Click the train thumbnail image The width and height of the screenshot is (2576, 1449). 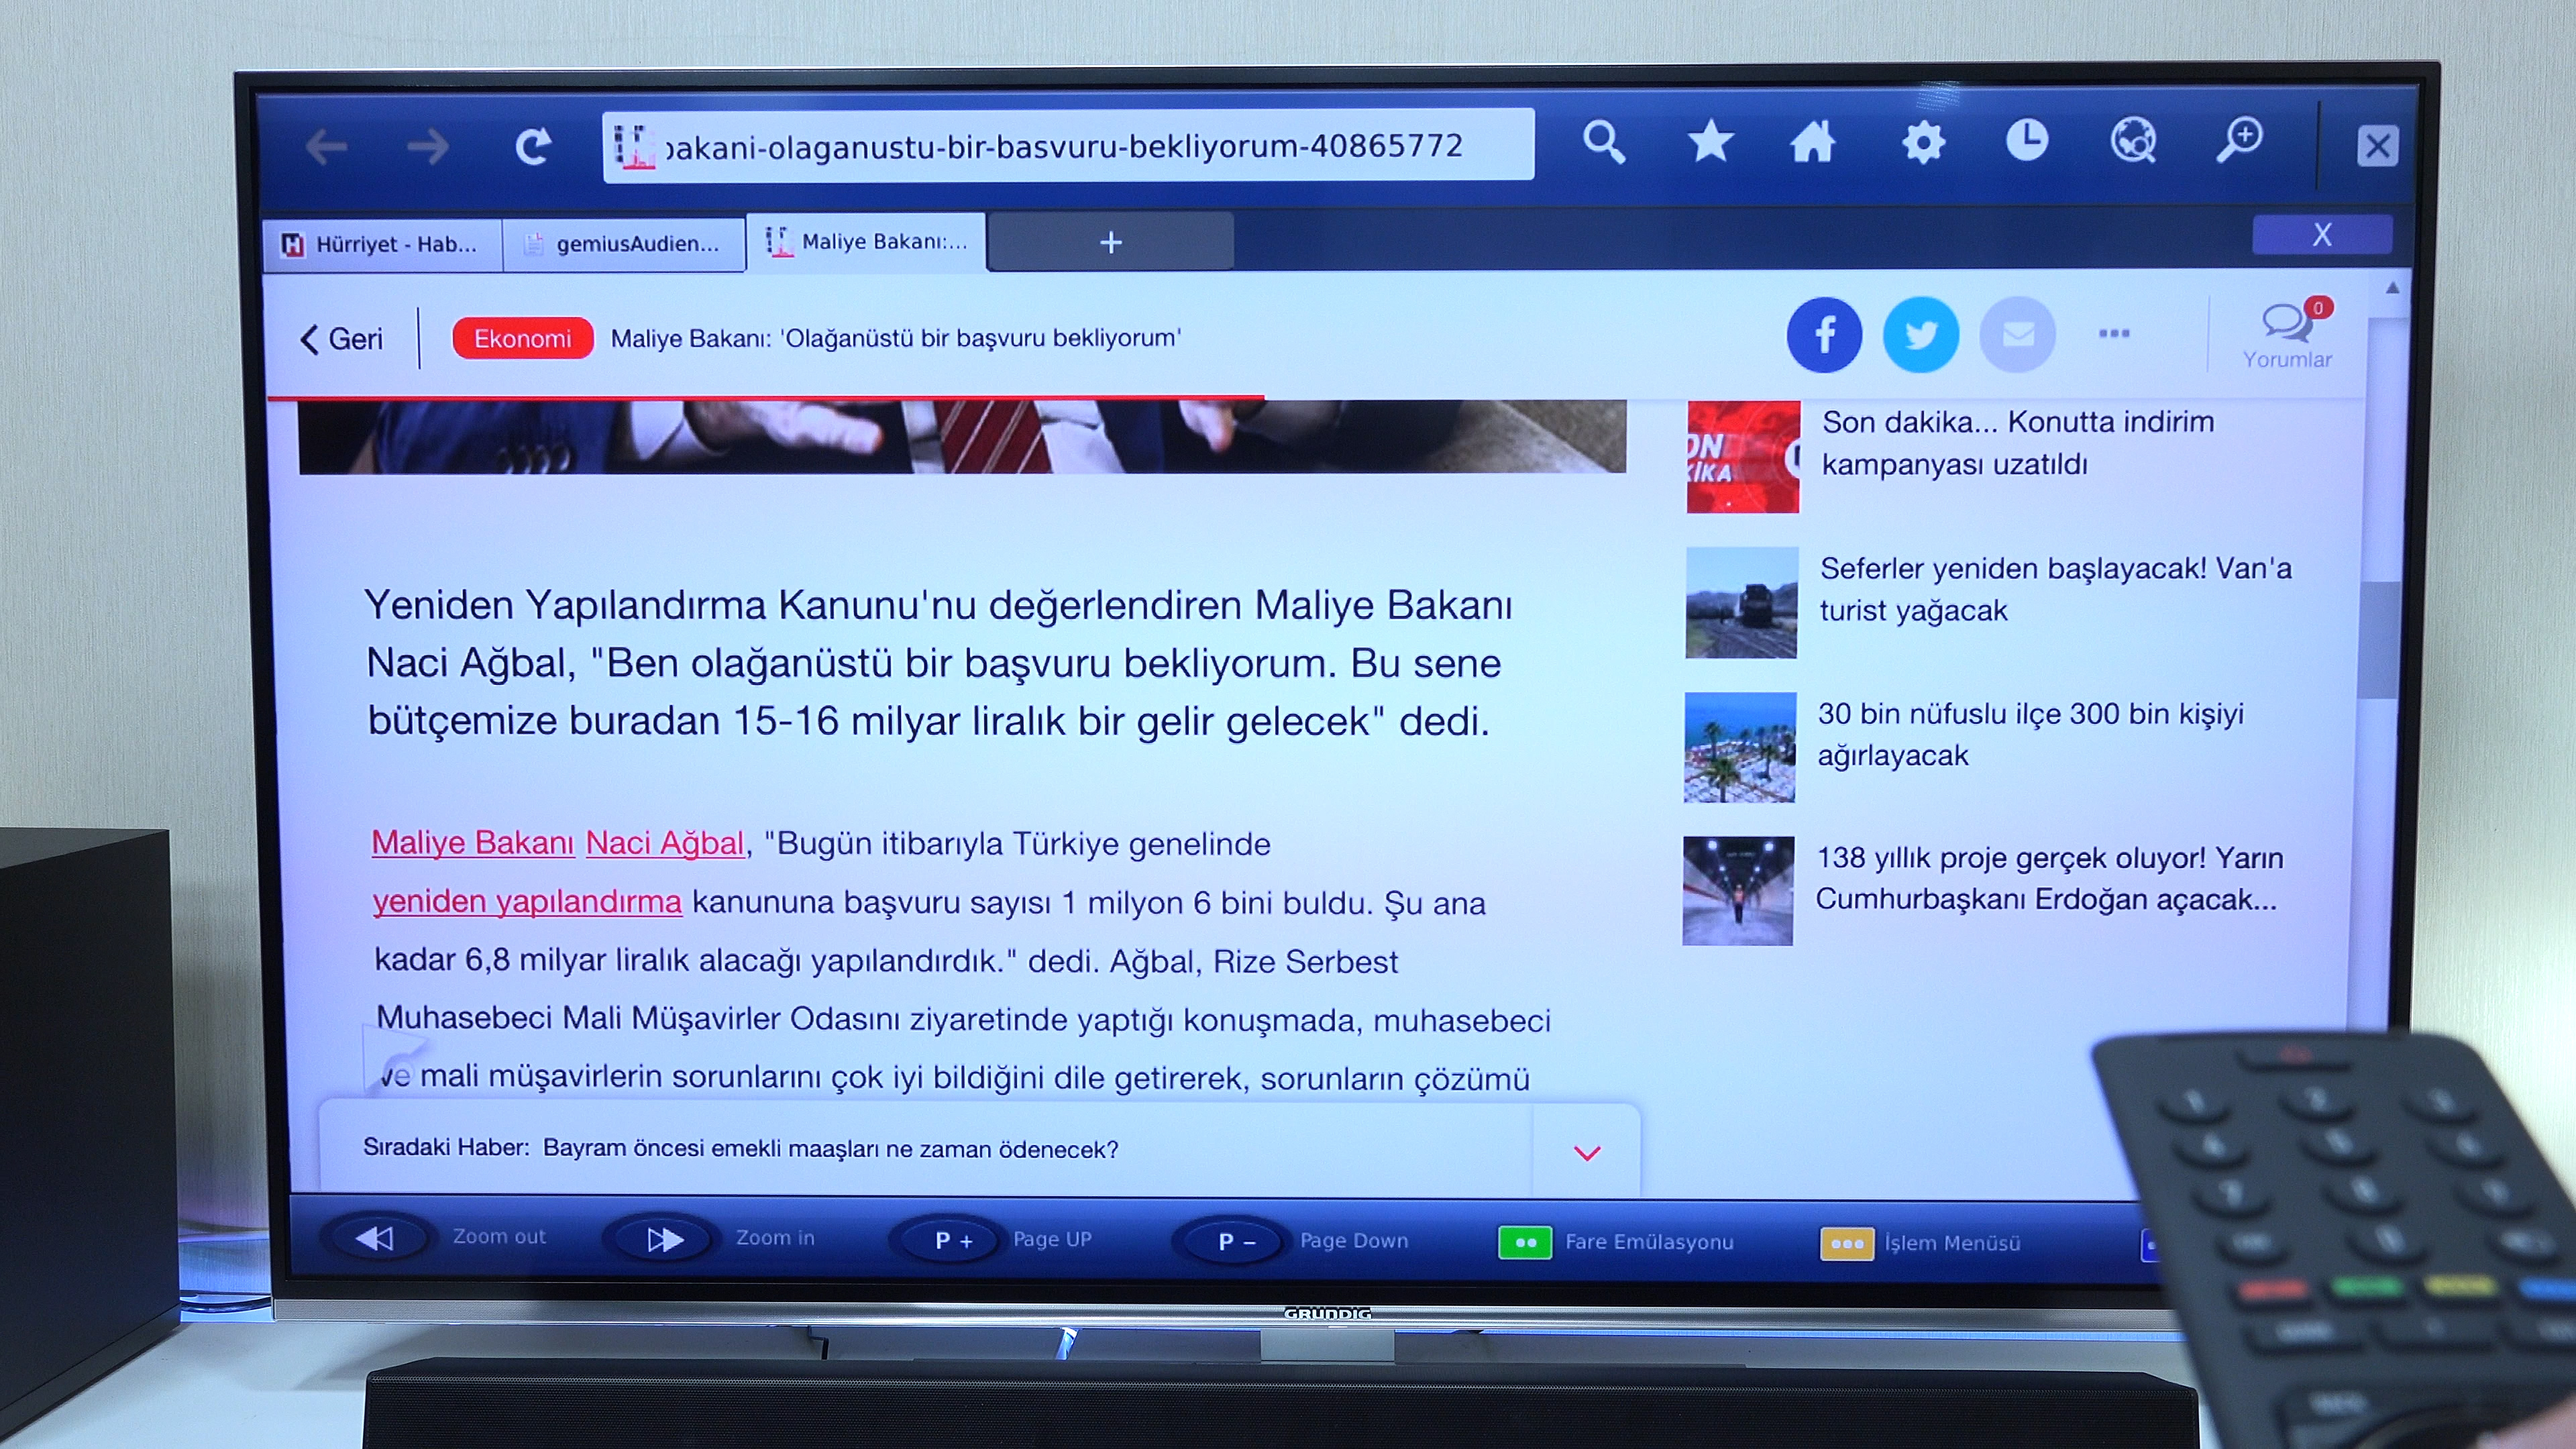pos(1741,602)
